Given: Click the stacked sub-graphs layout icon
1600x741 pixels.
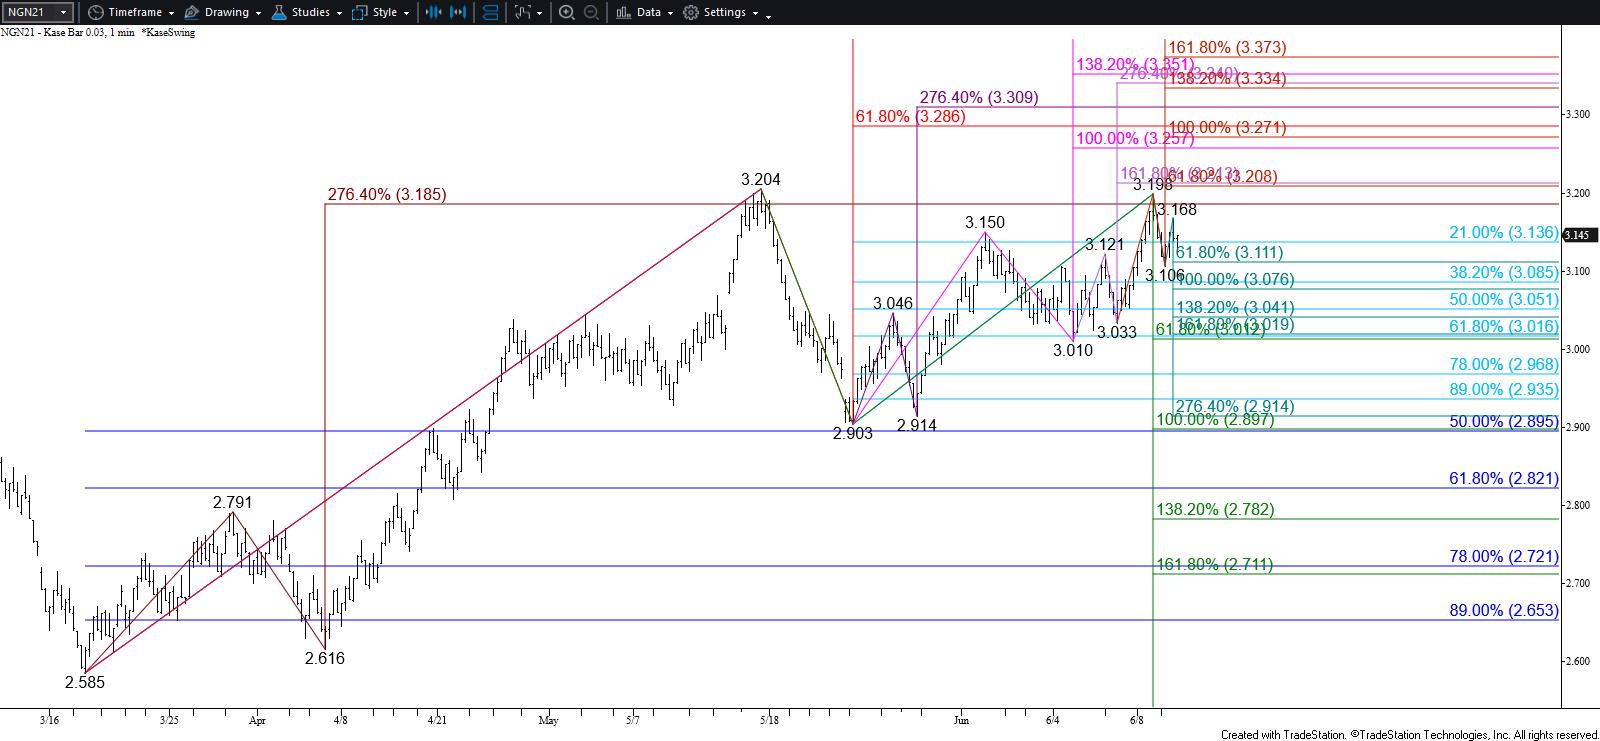Looking at the screenshot, I should 491,12.
